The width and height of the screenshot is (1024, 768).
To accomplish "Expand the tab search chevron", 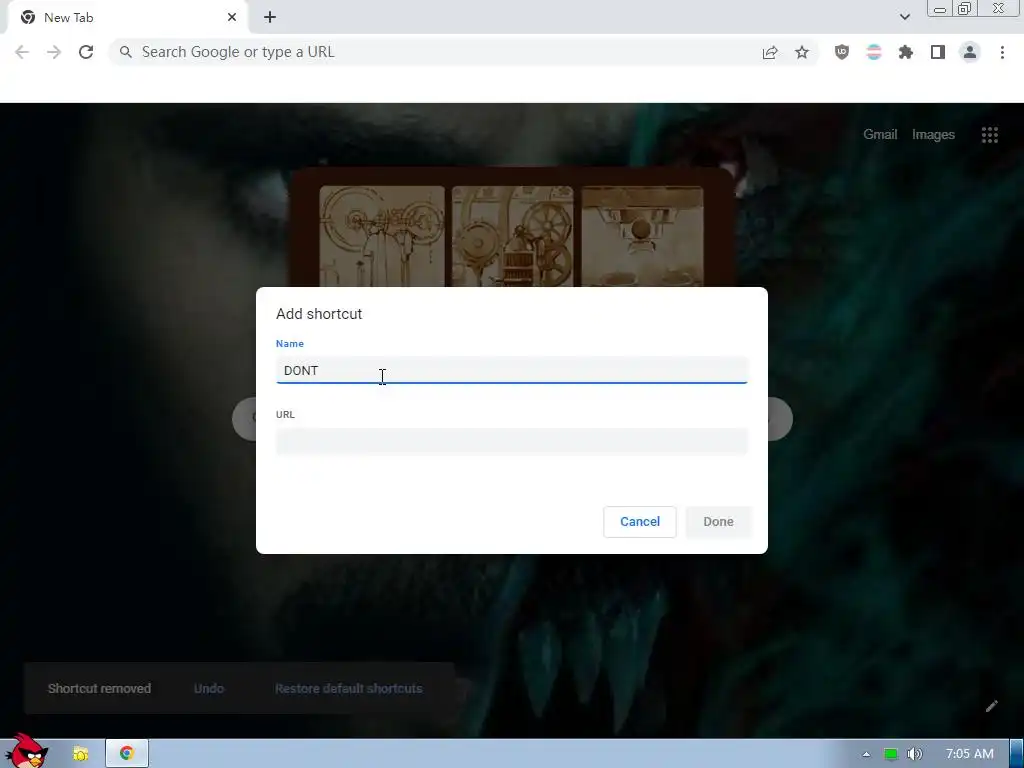I will coord(904,17).
